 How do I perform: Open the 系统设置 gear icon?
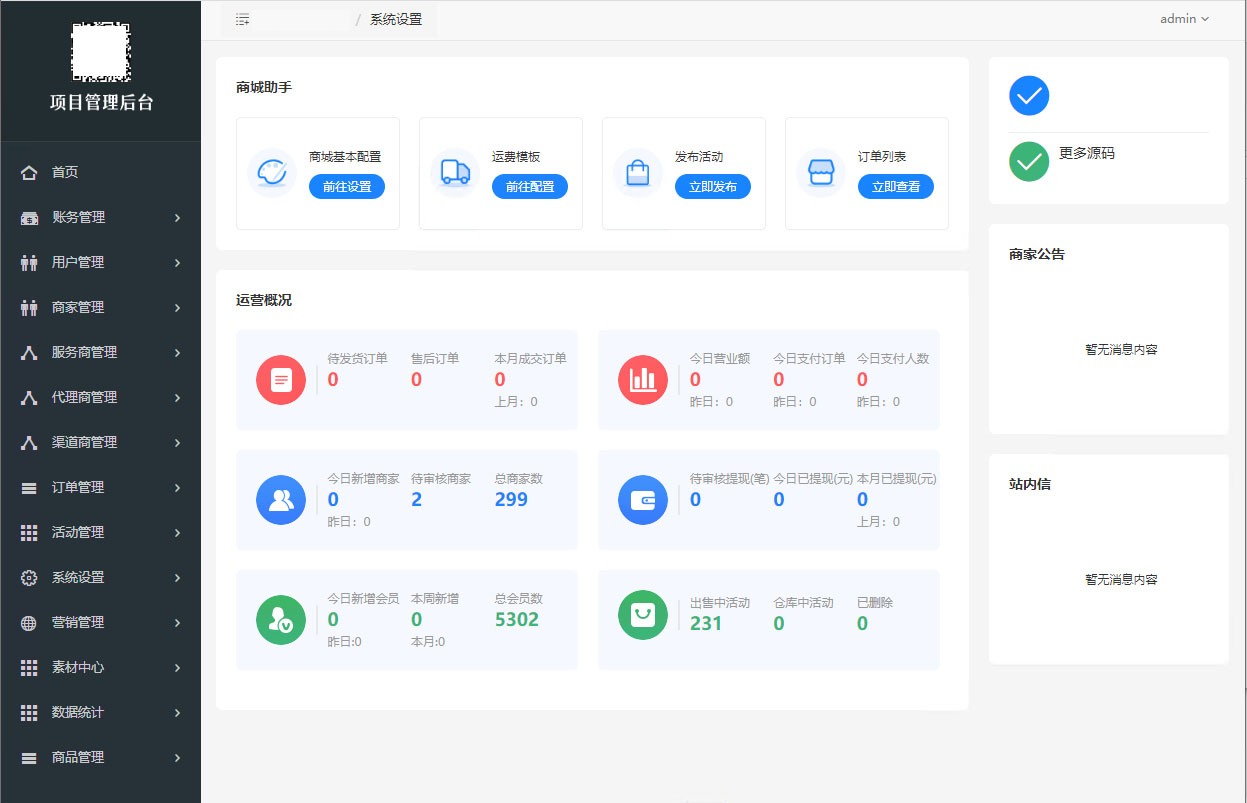point(28,577)
